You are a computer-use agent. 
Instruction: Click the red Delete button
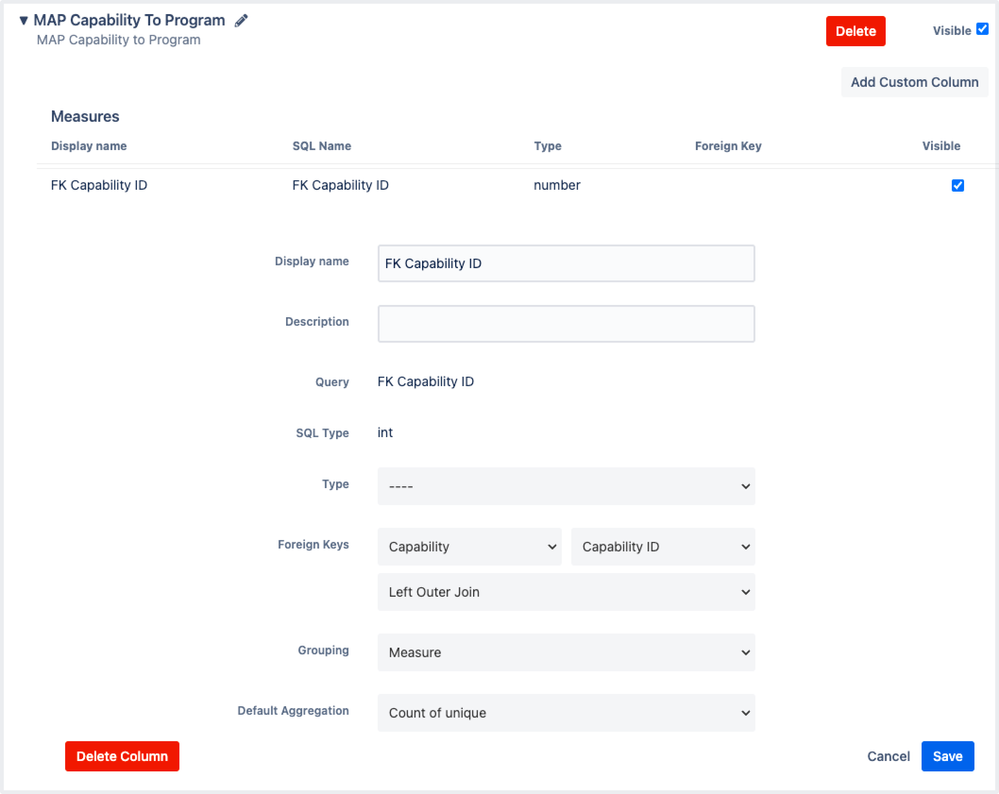(x=855, y=31)
